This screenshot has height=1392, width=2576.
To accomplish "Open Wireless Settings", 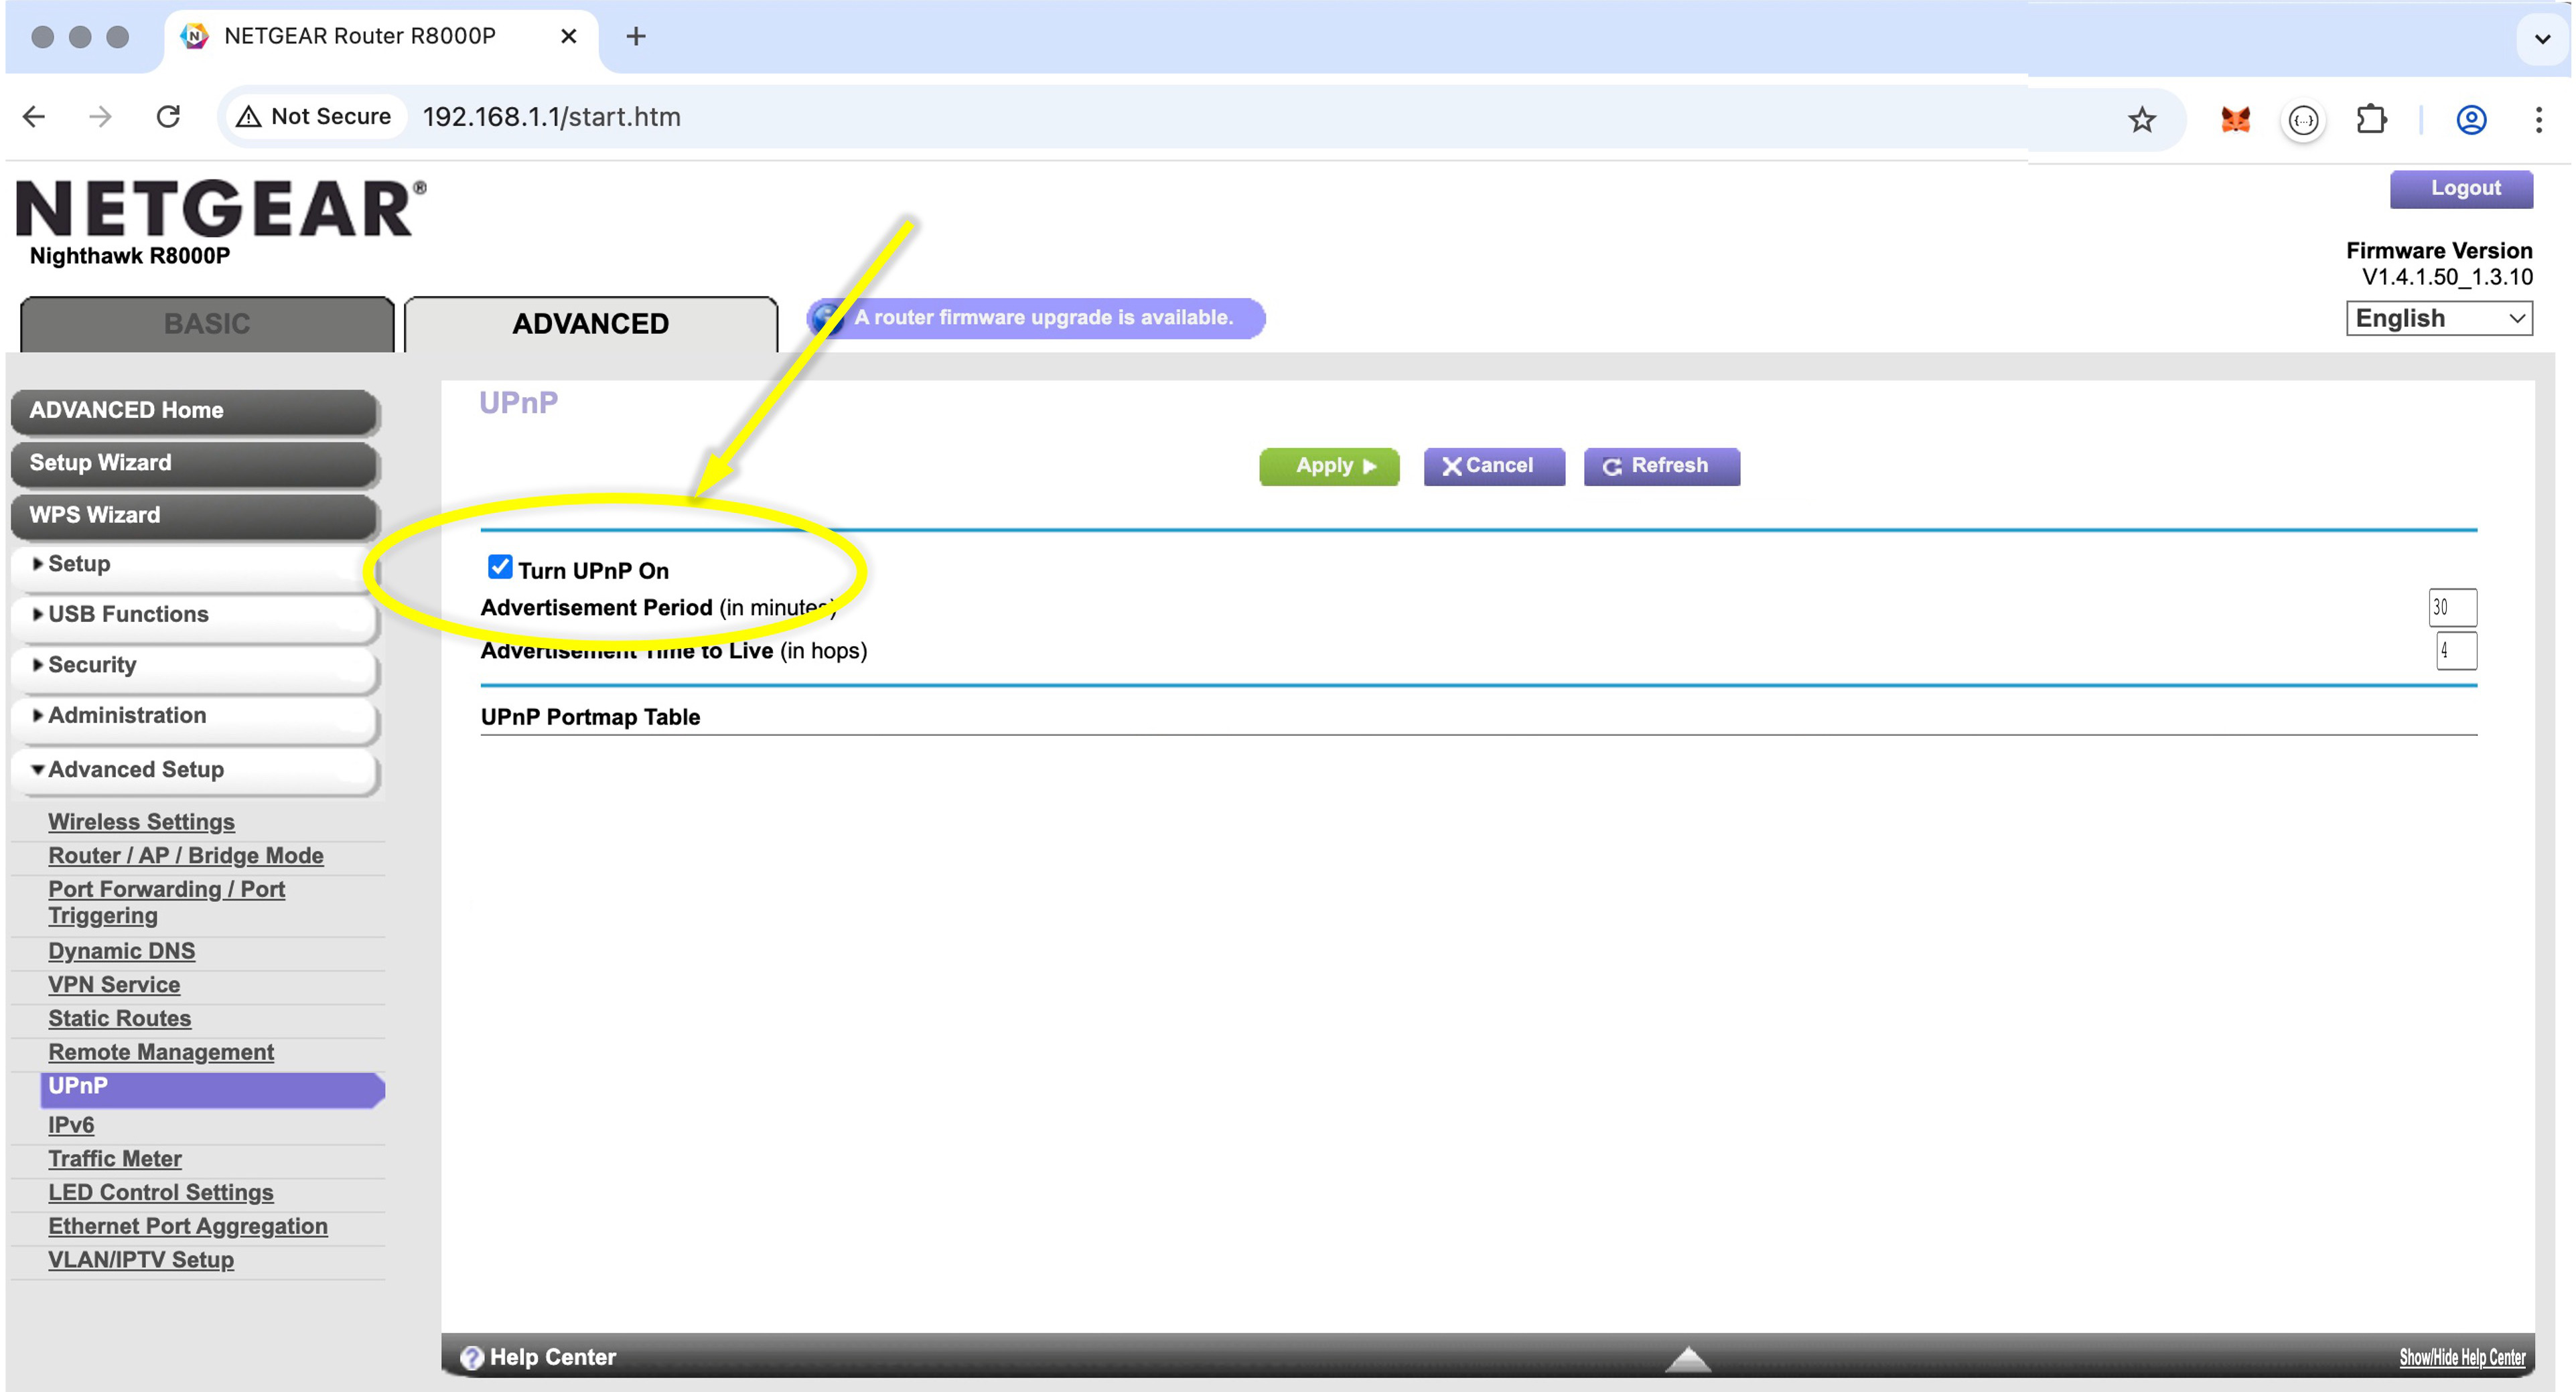I will [141, 822].
